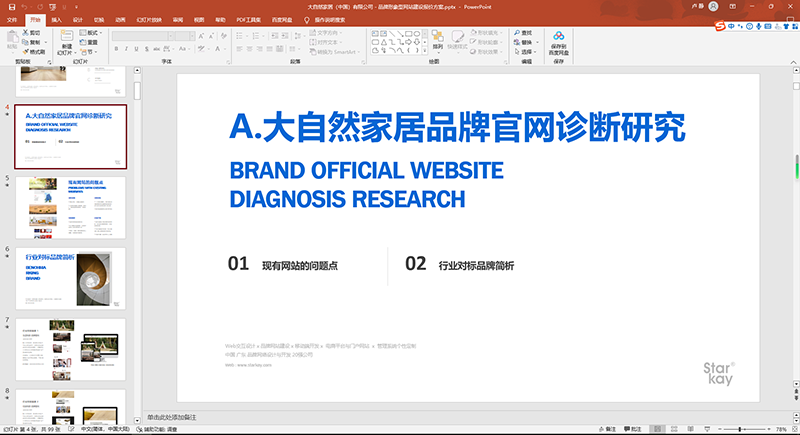Open the Select (选择) dropdown
This screenshot has width=800, height=435.
pyautogui.click(x=525, y=52)
